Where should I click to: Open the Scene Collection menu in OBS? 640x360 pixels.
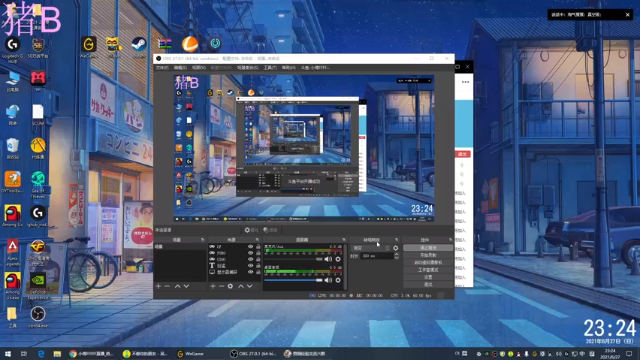pyautogui.click(x=247, y=68)
